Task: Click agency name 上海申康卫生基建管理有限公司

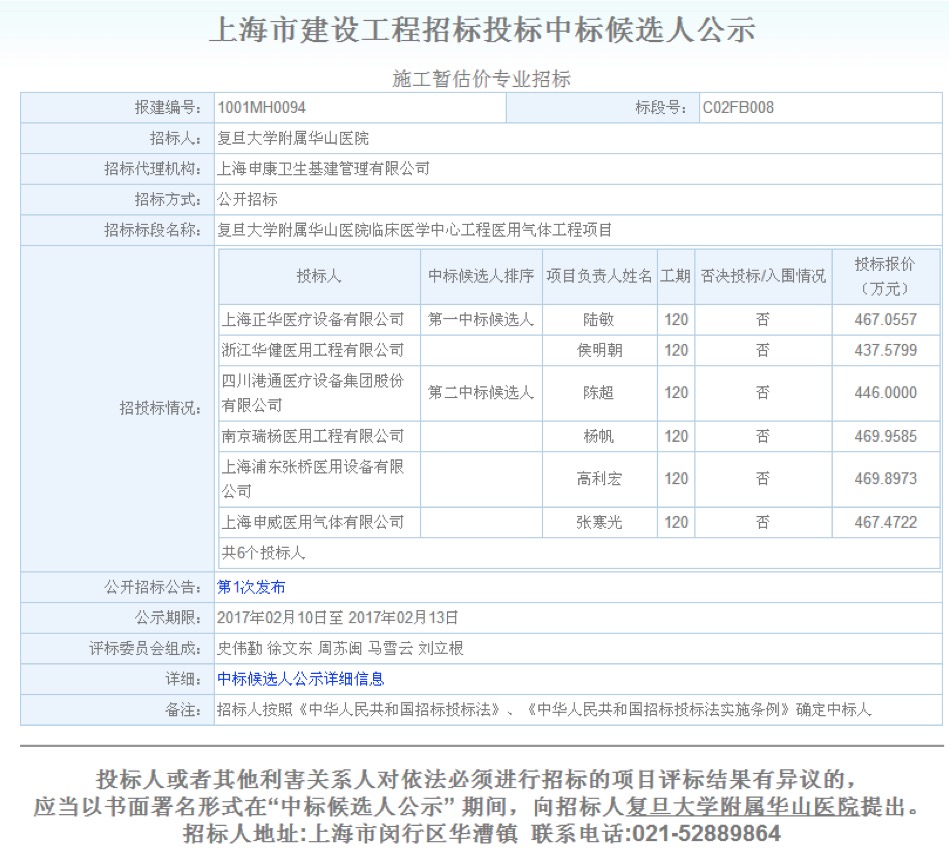Action: click(x=324, y=169)
